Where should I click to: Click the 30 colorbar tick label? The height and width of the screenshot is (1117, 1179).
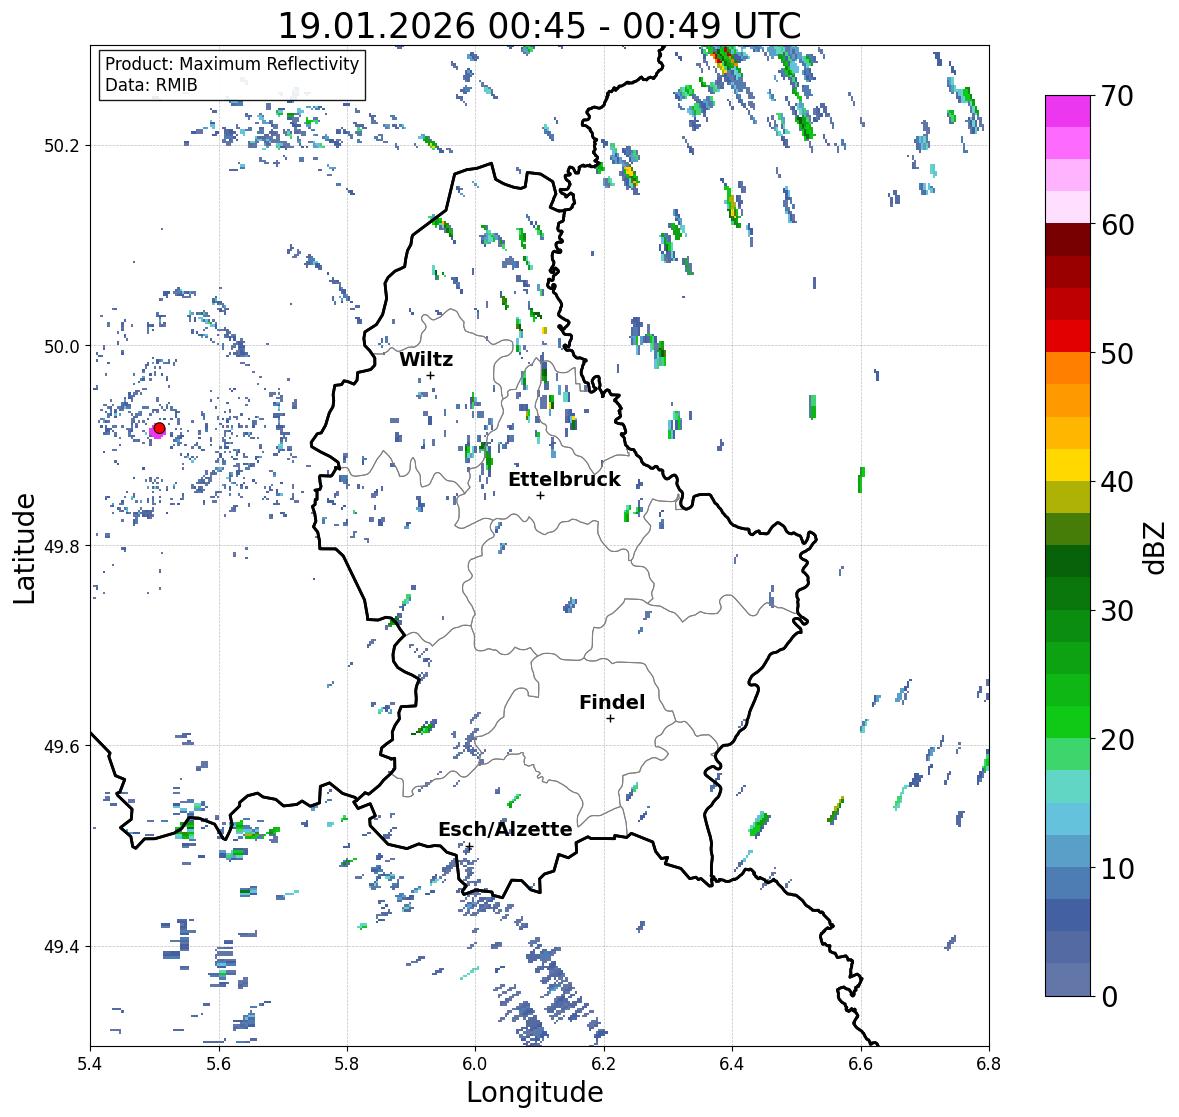[x=1117, y=610]
